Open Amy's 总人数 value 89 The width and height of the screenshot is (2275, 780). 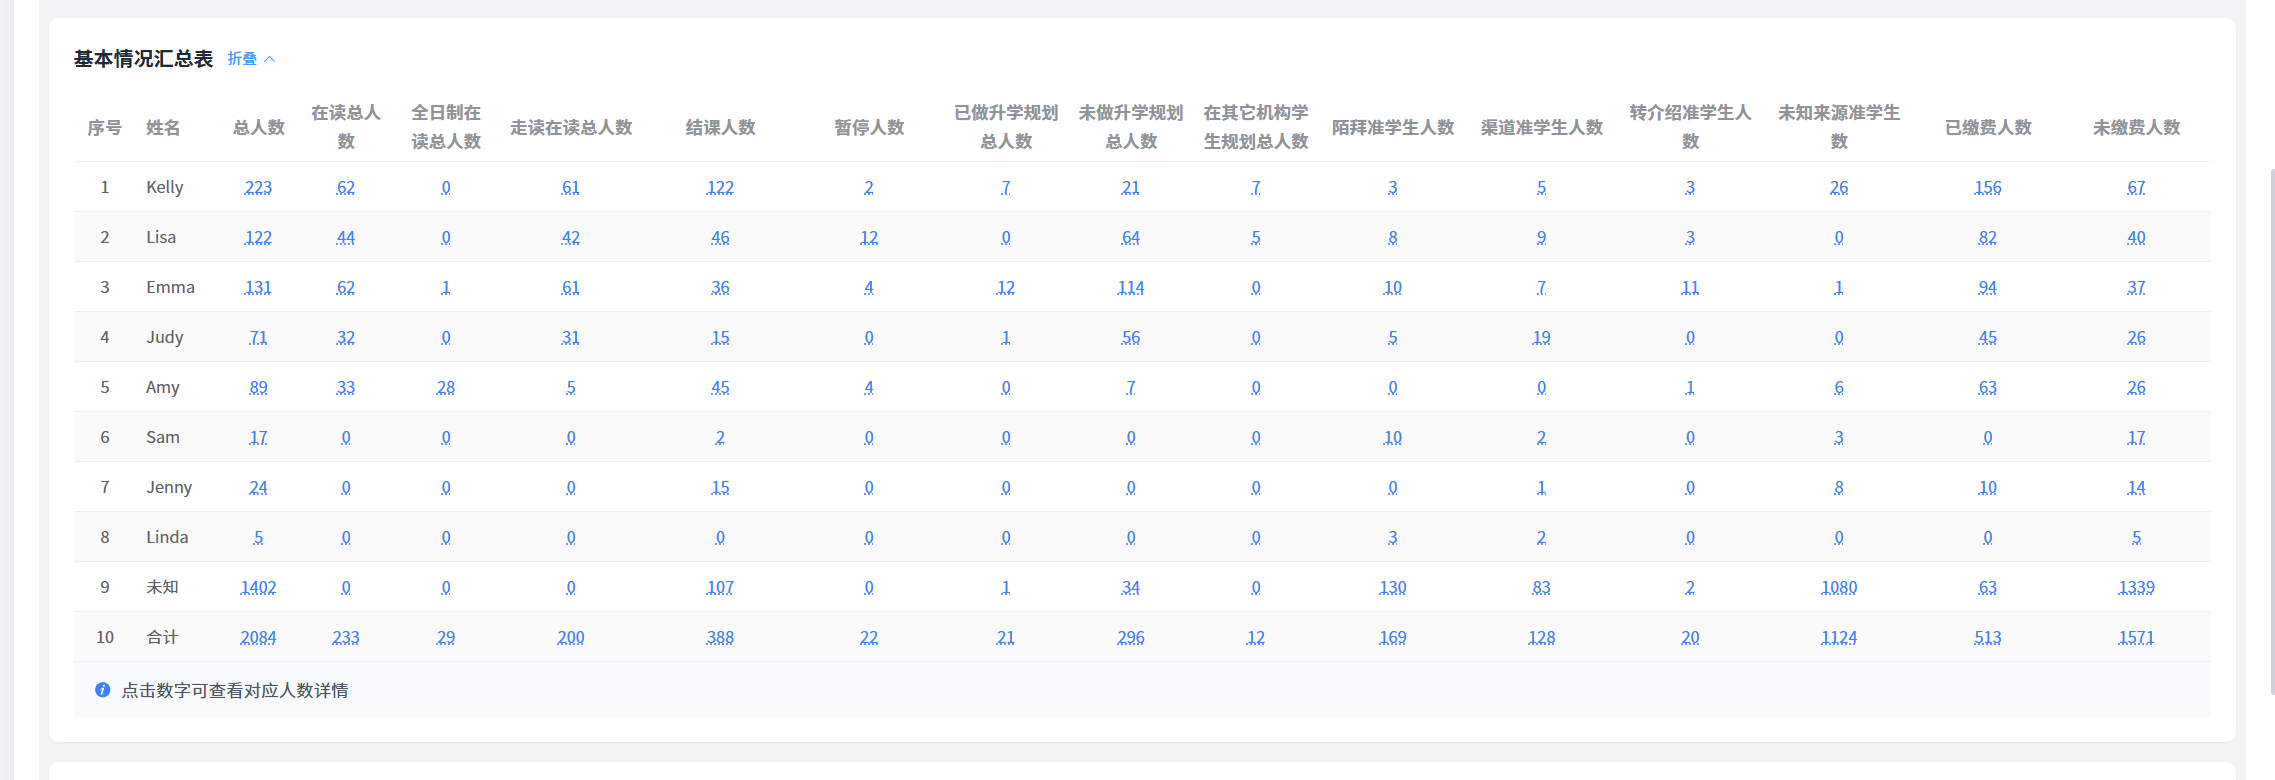pyautogui.click(x=258, y=387)
